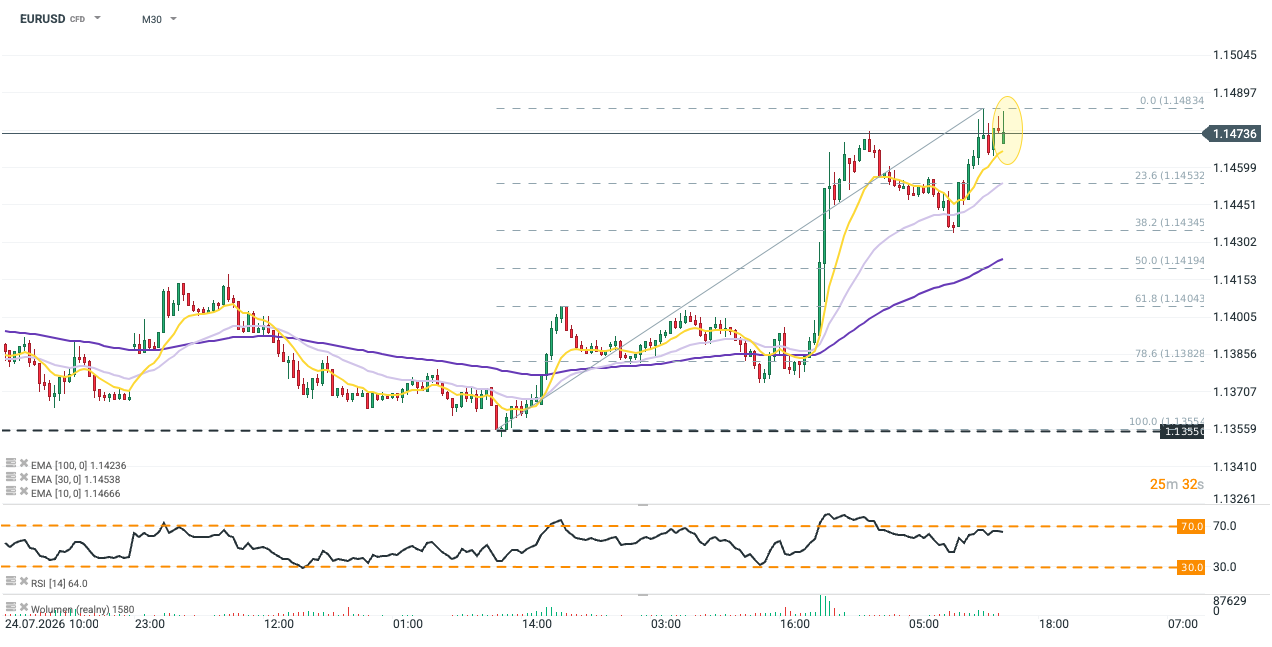Remove the RSI [14] indicator
Image resolution: width=1272 pixels, height=647 pixels.
point(23,582)
